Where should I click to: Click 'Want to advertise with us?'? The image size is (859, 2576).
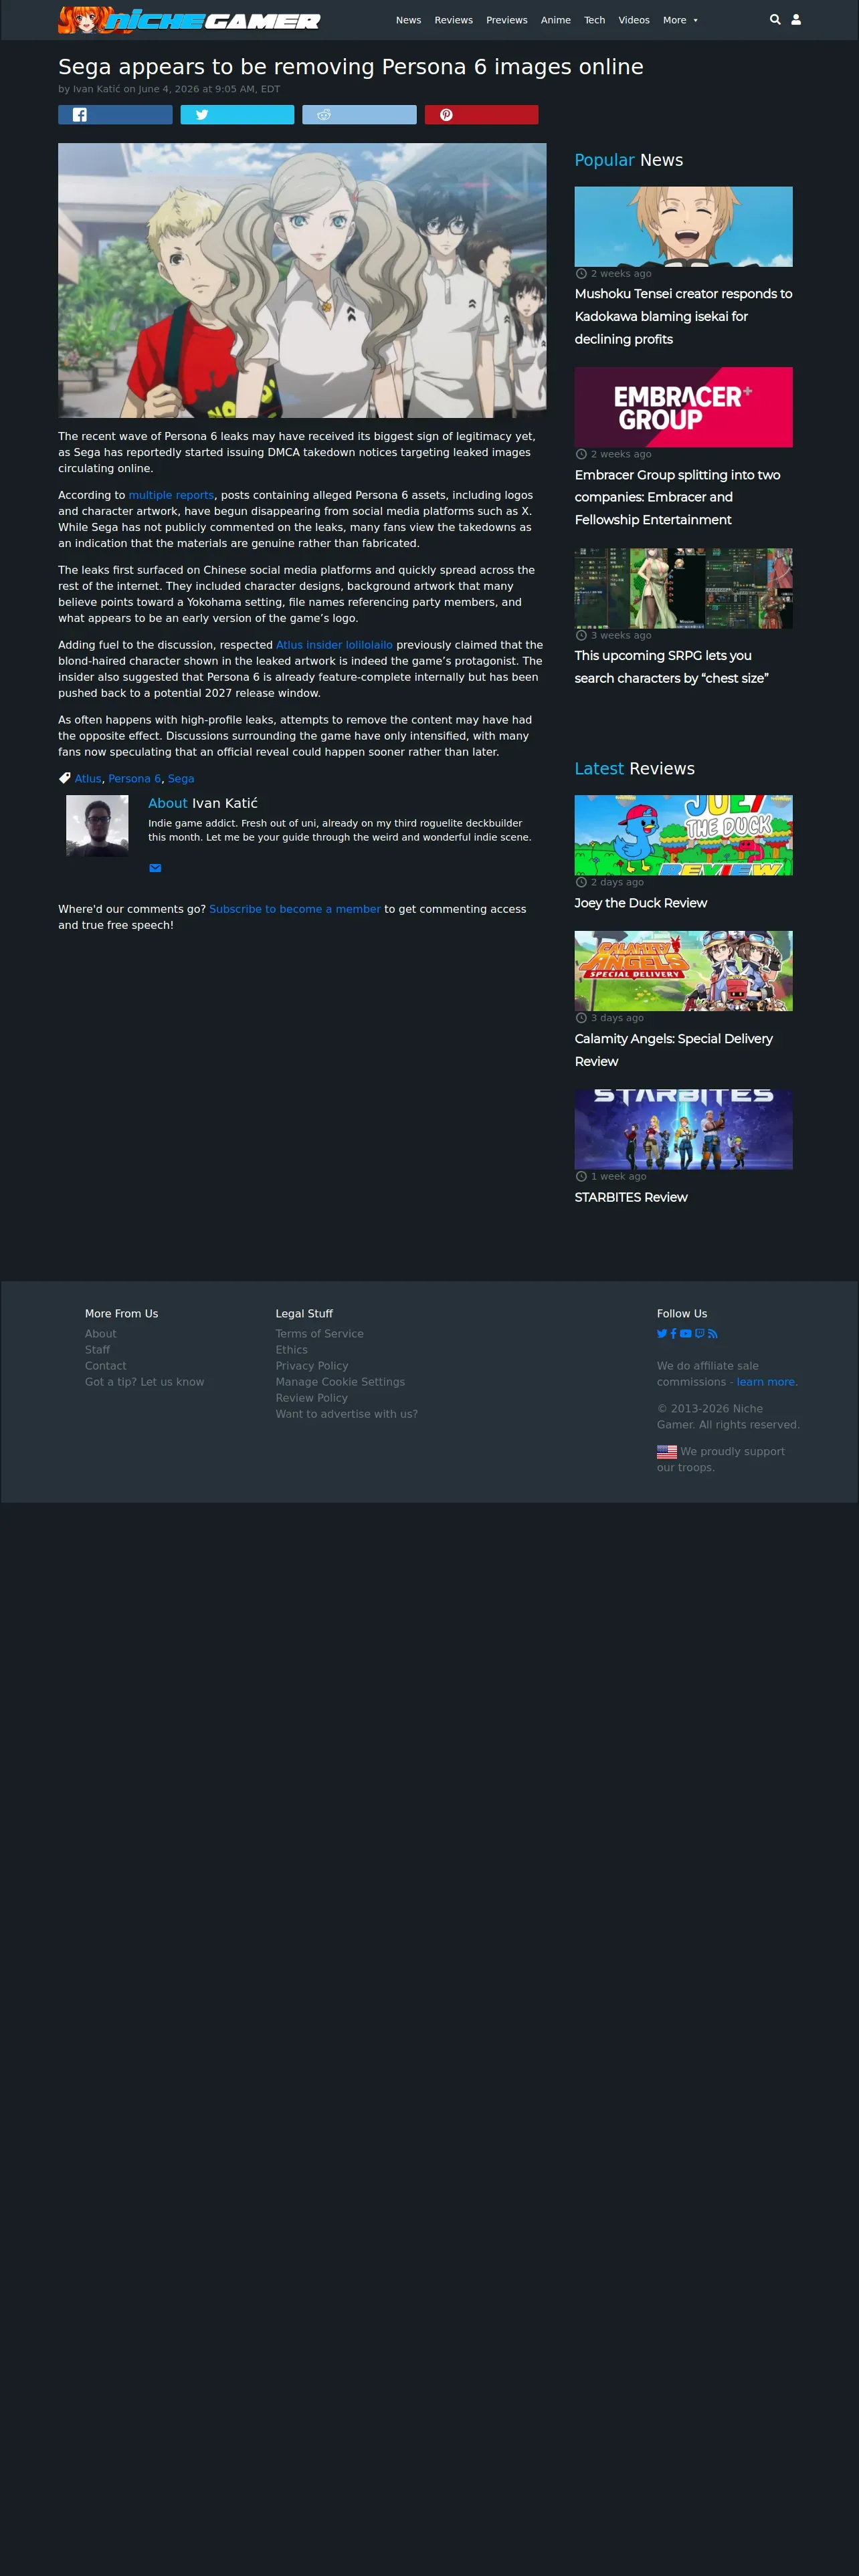click(x=347, y=1414)
